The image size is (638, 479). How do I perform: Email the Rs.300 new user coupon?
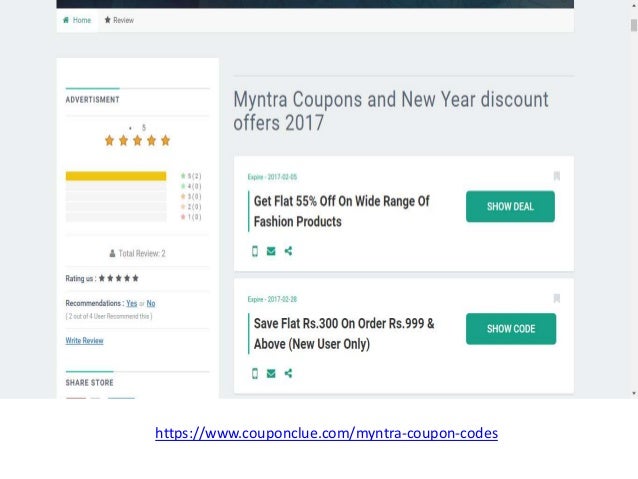[x=271, y=373]
